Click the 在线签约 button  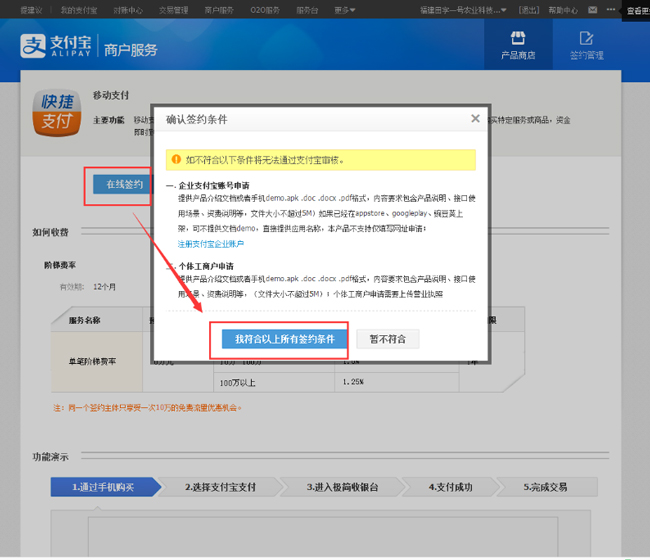point(124,184)
